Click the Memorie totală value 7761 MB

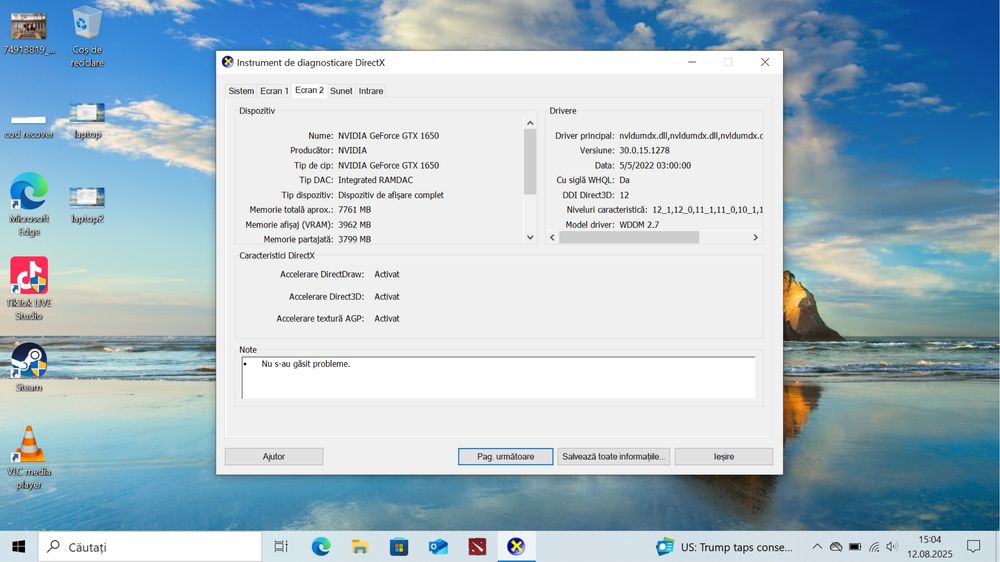pos(355,210)
